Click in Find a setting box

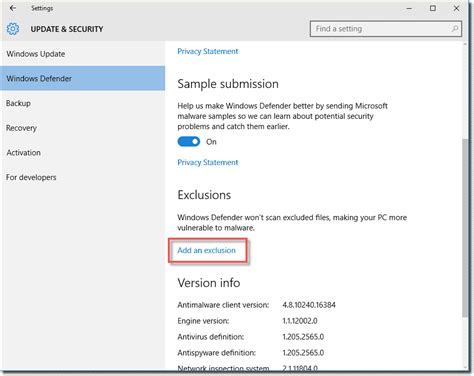pos(386,29)
